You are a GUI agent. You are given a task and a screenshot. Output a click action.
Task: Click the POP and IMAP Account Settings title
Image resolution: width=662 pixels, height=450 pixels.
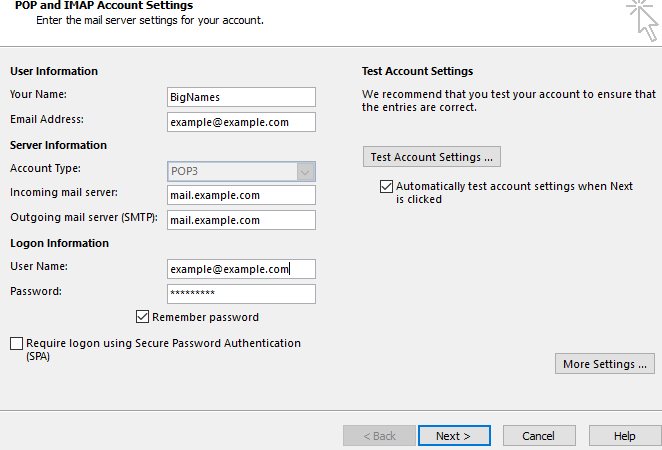[104, 6]
